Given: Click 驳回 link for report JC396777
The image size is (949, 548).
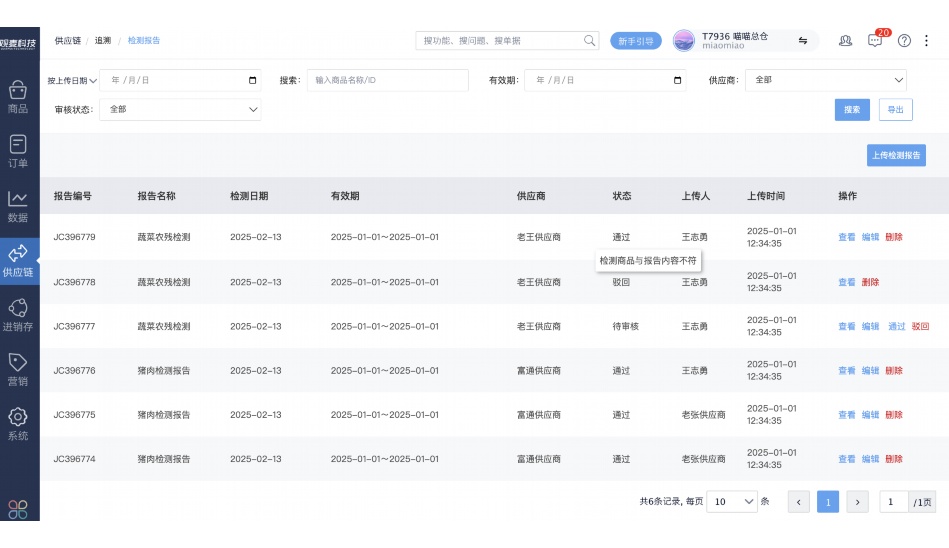Looking at the screenshot, I should tap(920, 326).
